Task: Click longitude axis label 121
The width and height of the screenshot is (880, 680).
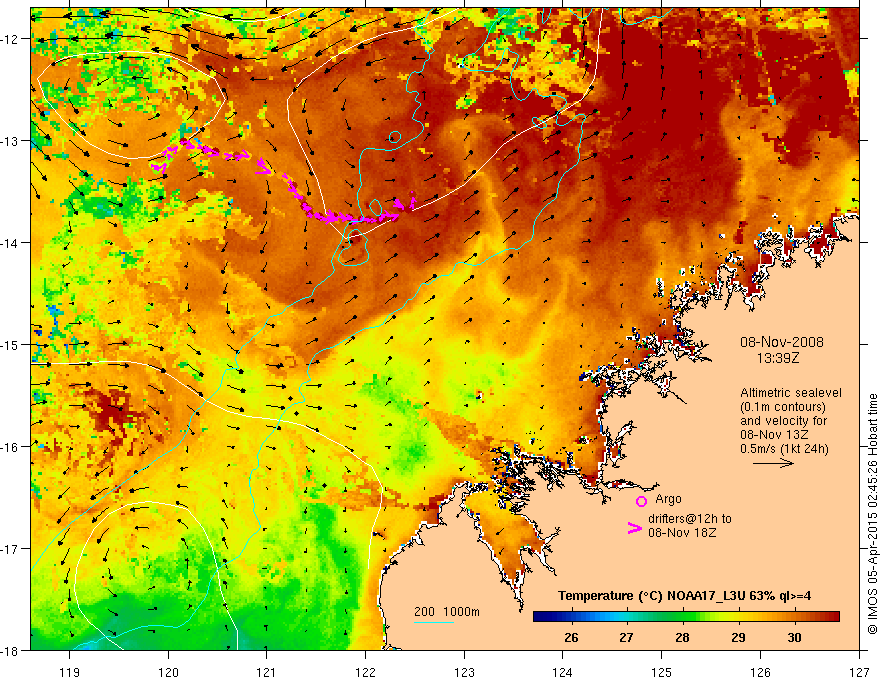Action: (x=267, y=672)
